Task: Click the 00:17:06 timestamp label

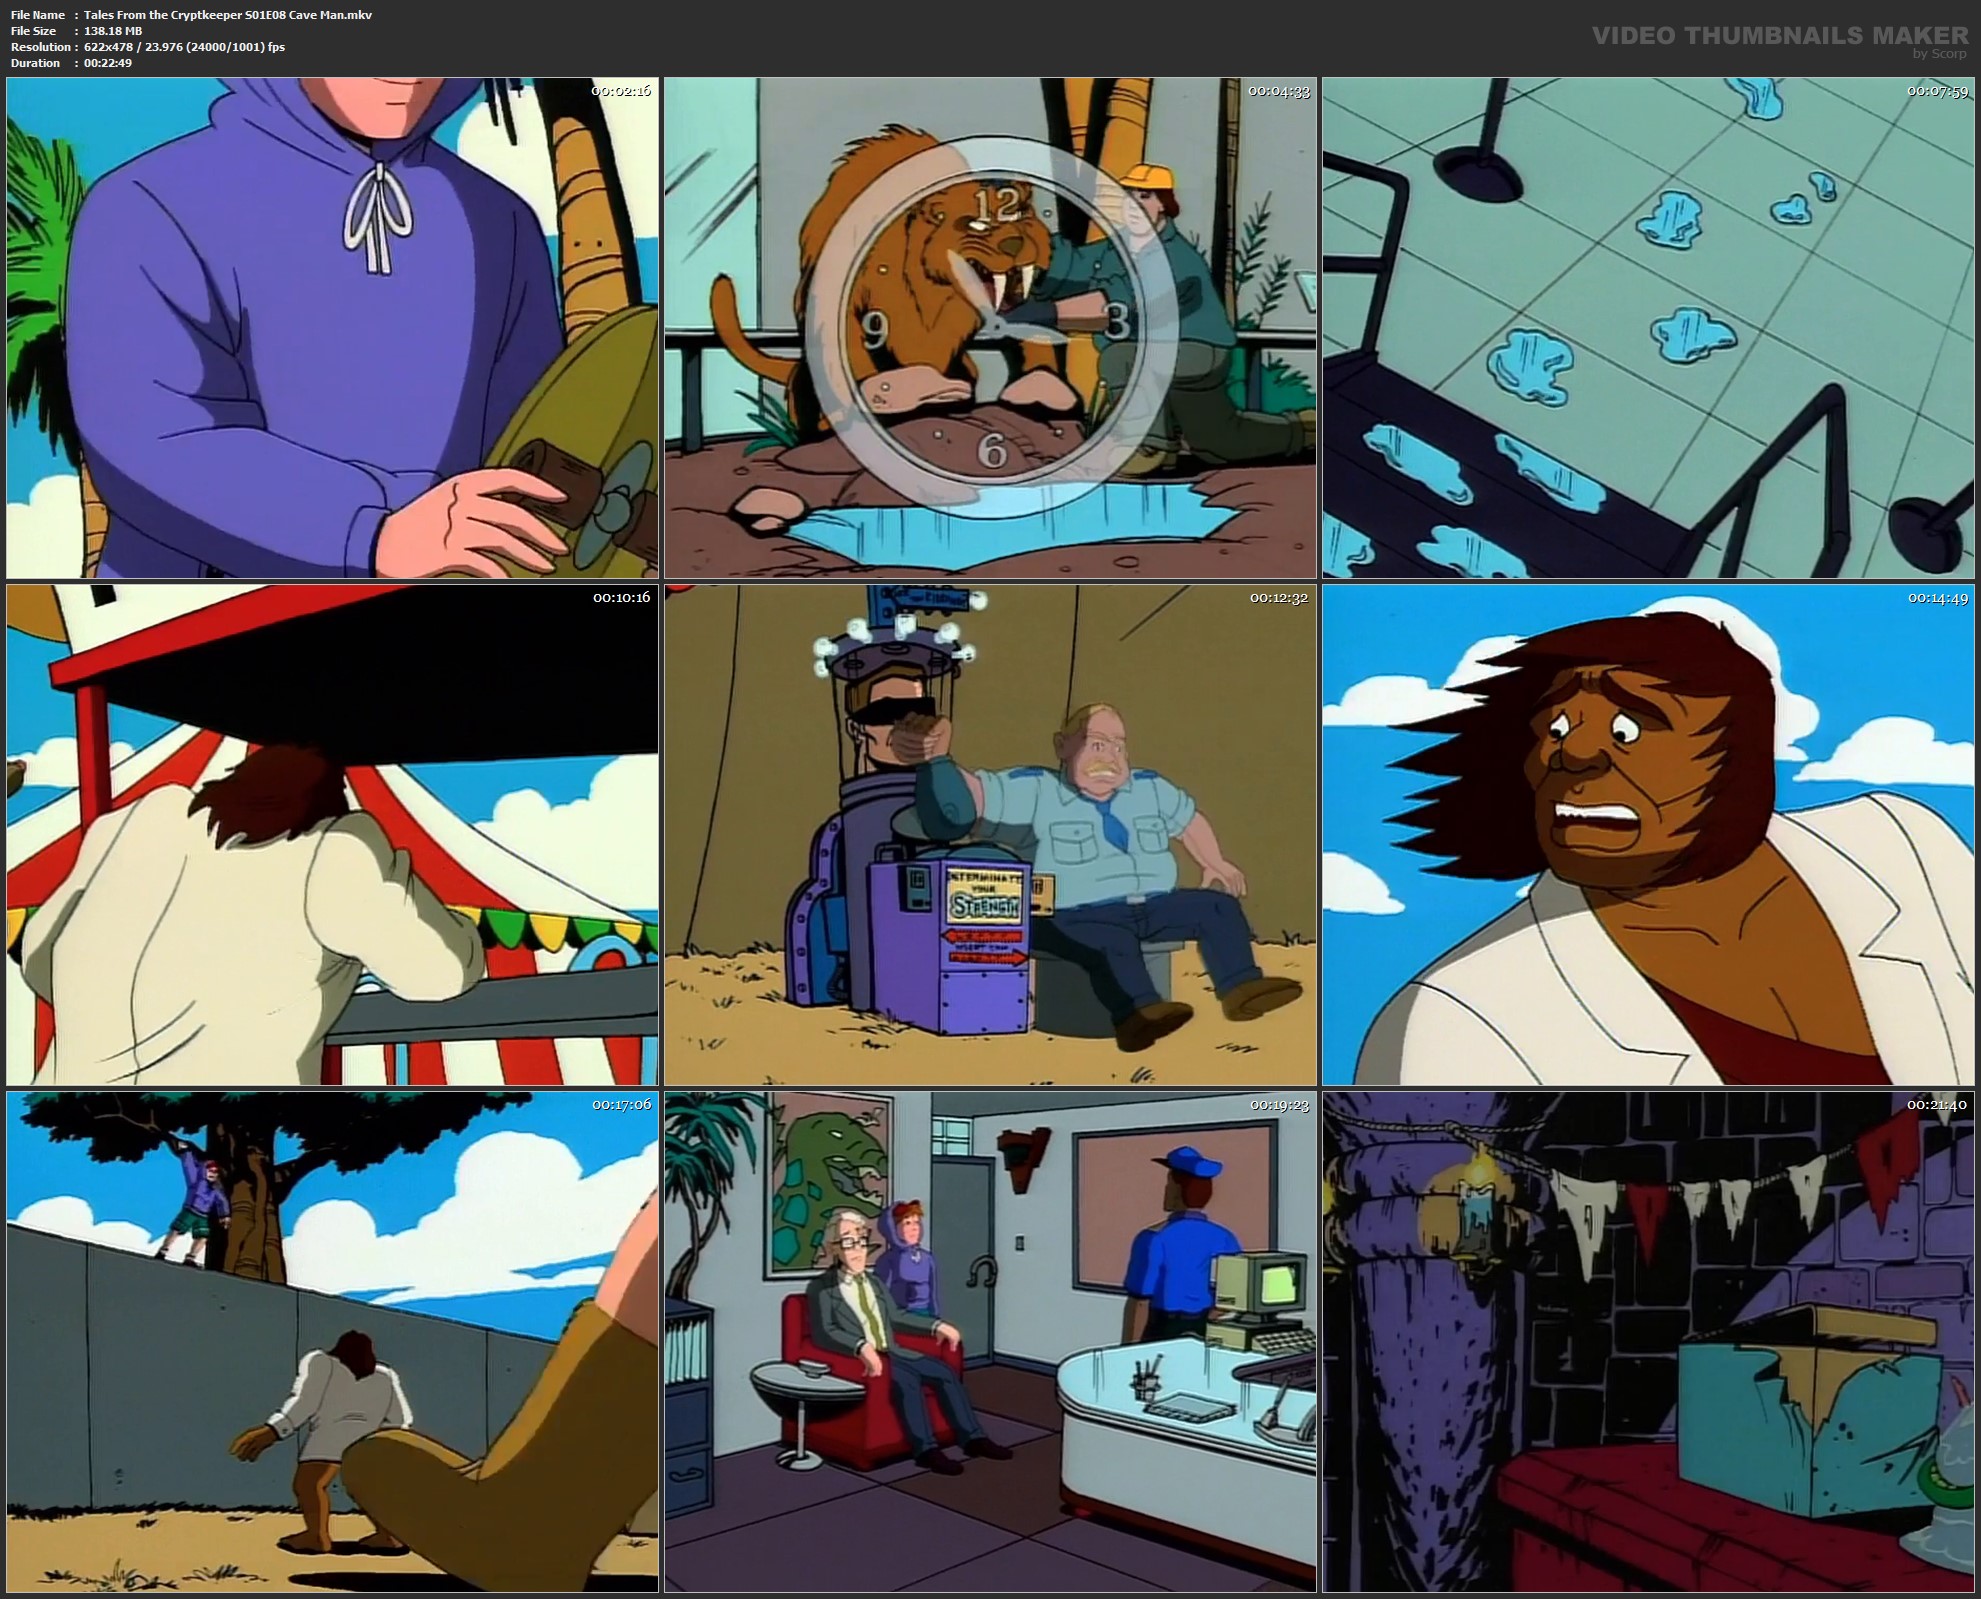Action: coord(621,1105)
